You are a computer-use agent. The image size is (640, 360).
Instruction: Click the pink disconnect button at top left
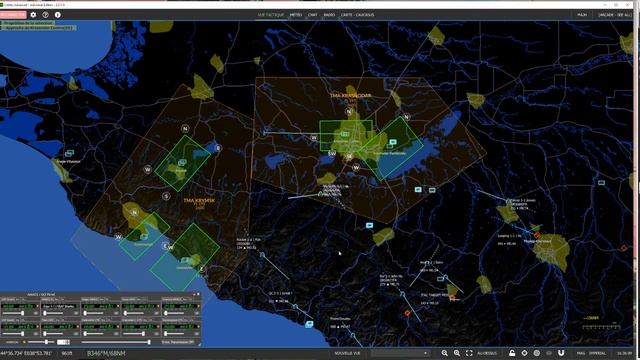coord(13,15)
